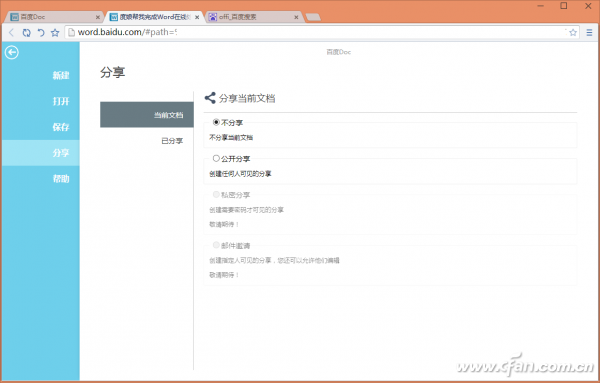
Task: Click the share icon beside 分享当前文档
Action: (210, 98)
